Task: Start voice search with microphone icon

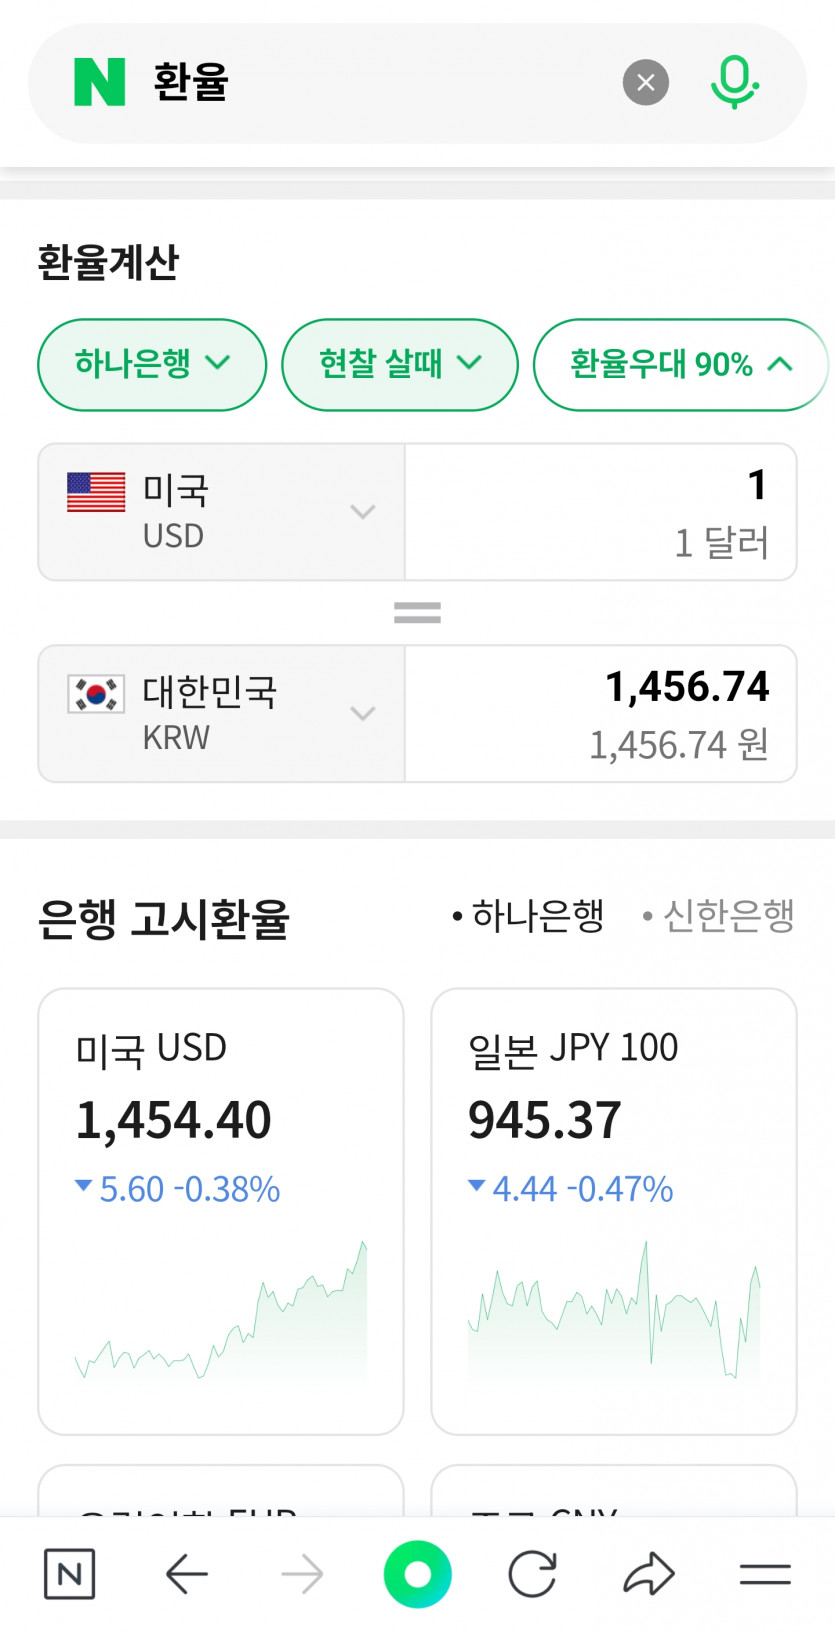Action: (735, 82)
